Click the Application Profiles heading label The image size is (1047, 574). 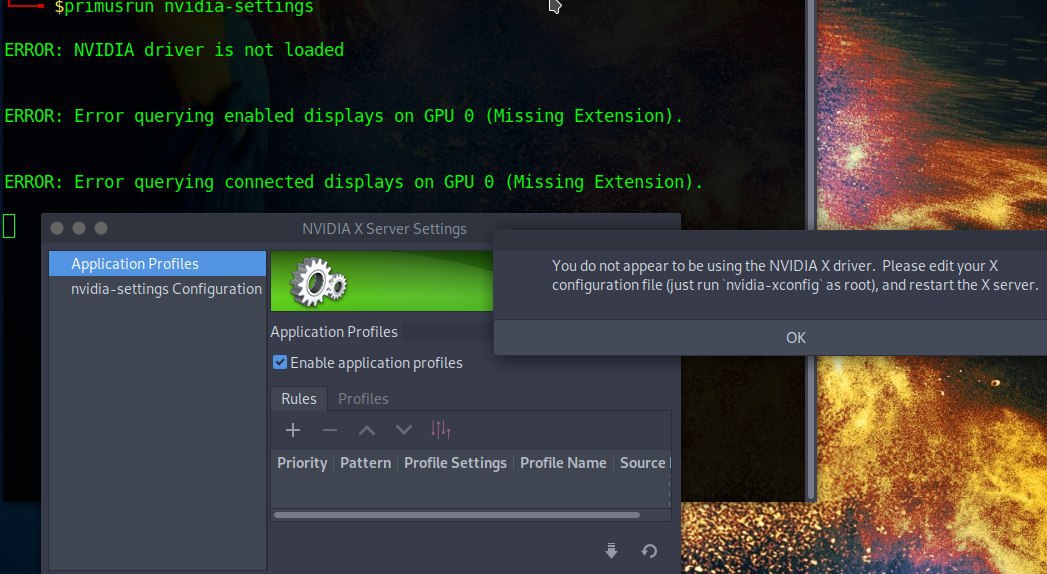[x=334, y=332]
